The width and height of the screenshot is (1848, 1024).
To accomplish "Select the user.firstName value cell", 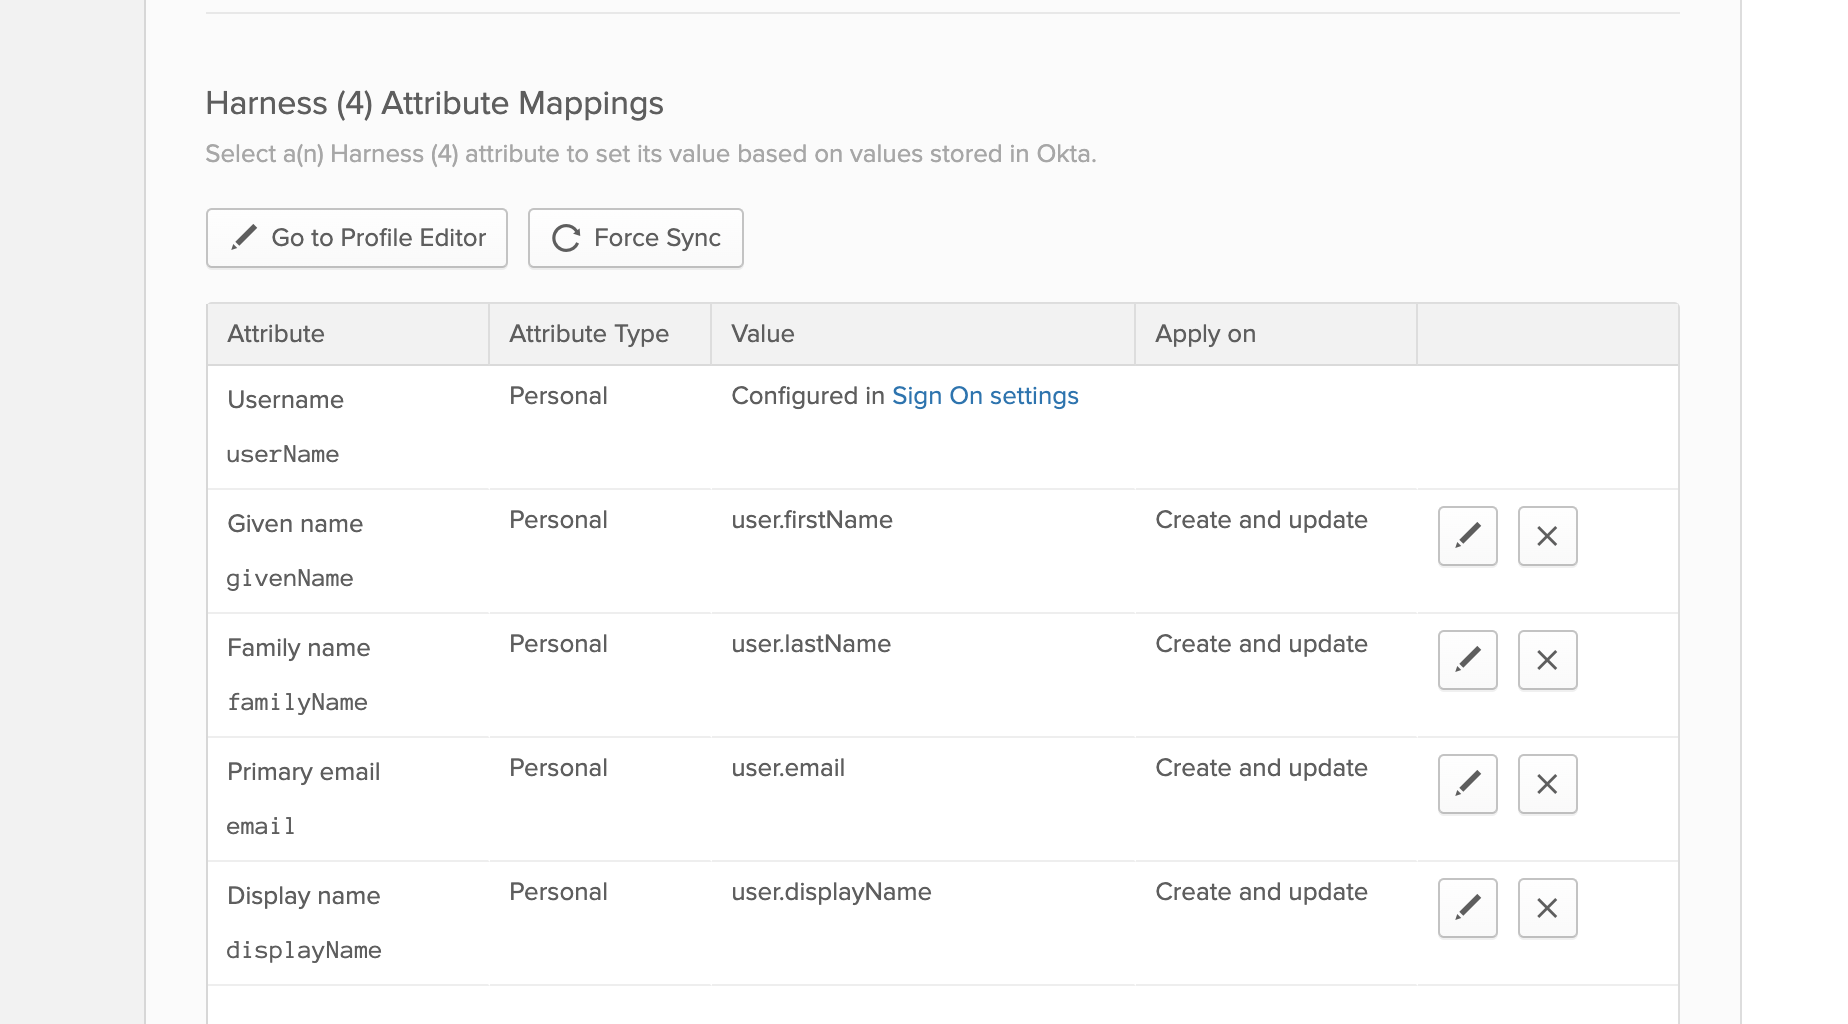I will [x=923, y=551].
